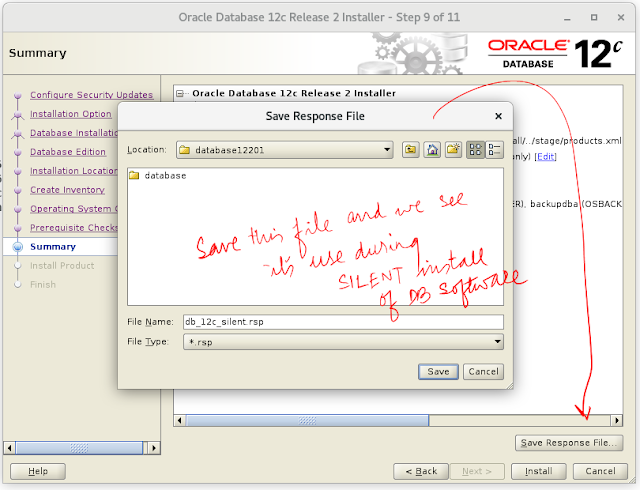This screenshot has height=490, width=640.
Task: Close the Save Response File dialog
Action: click(x=498, y=116)
